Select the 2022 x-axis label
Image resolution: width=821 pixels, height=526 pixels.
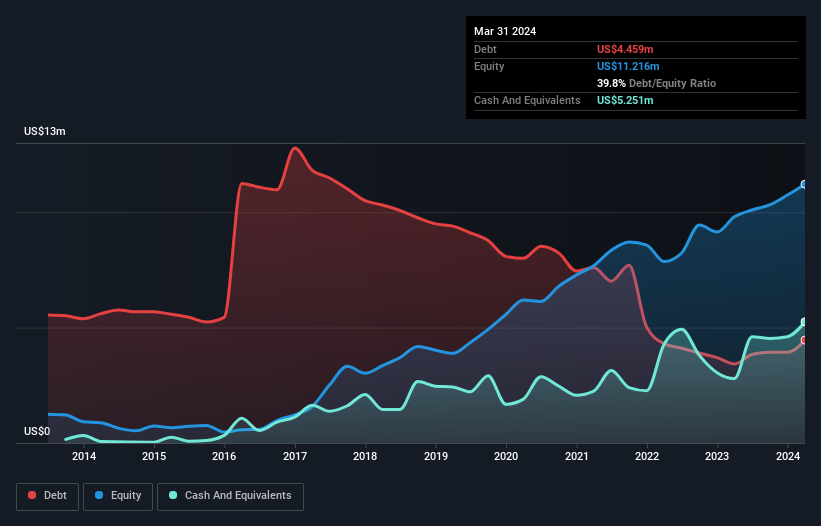tap(647, 456)
